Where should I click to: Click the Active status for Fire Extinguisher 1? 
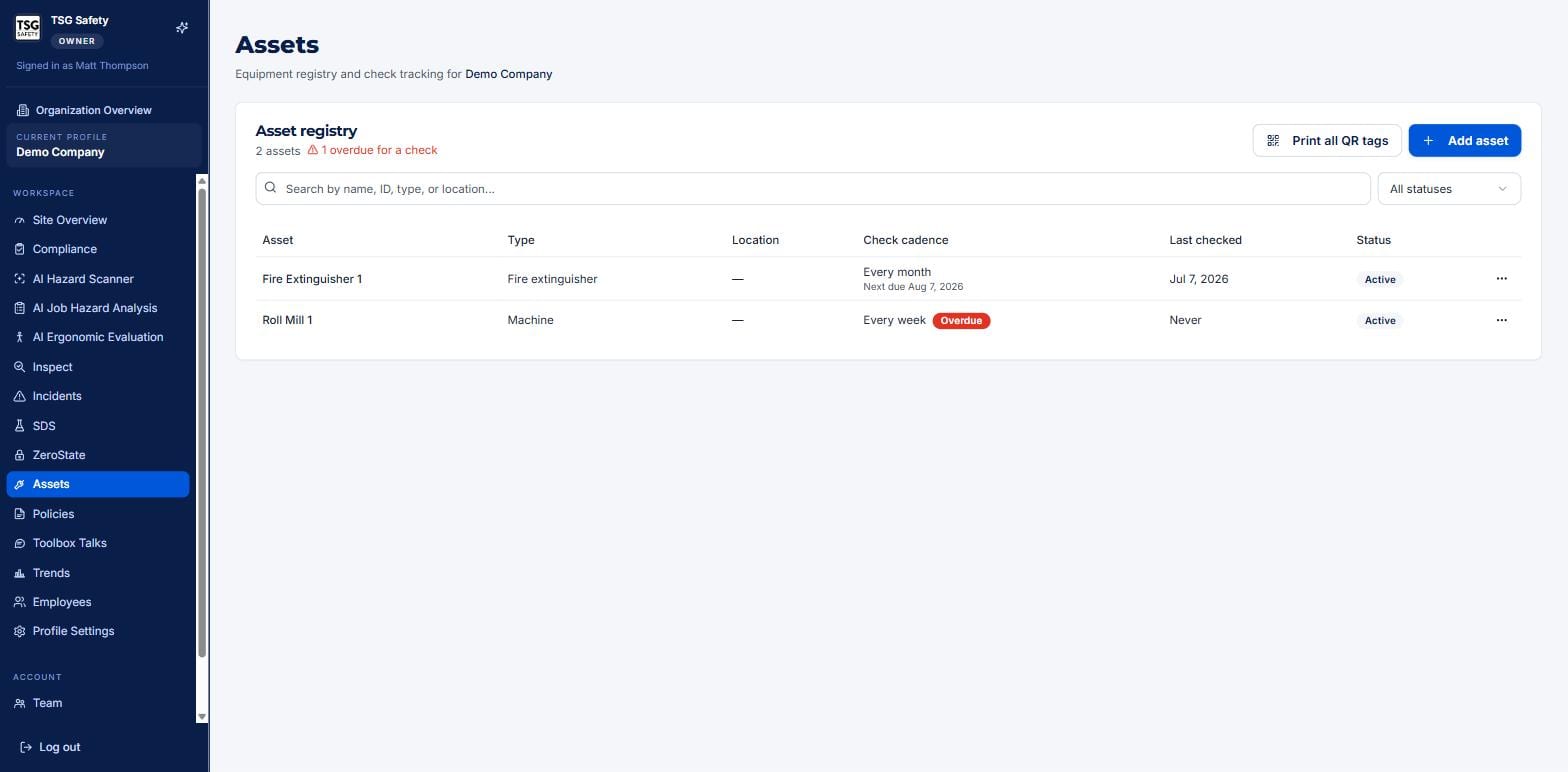pyautogui.click(x=1380, y=280)
